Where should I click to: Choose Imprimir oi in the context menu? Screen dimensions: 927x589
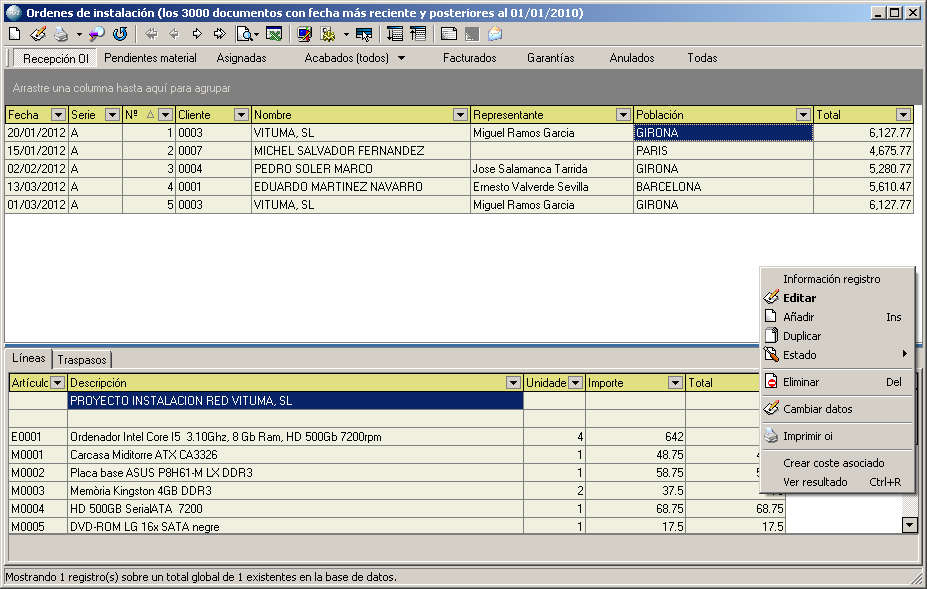[x=837, y=436]
